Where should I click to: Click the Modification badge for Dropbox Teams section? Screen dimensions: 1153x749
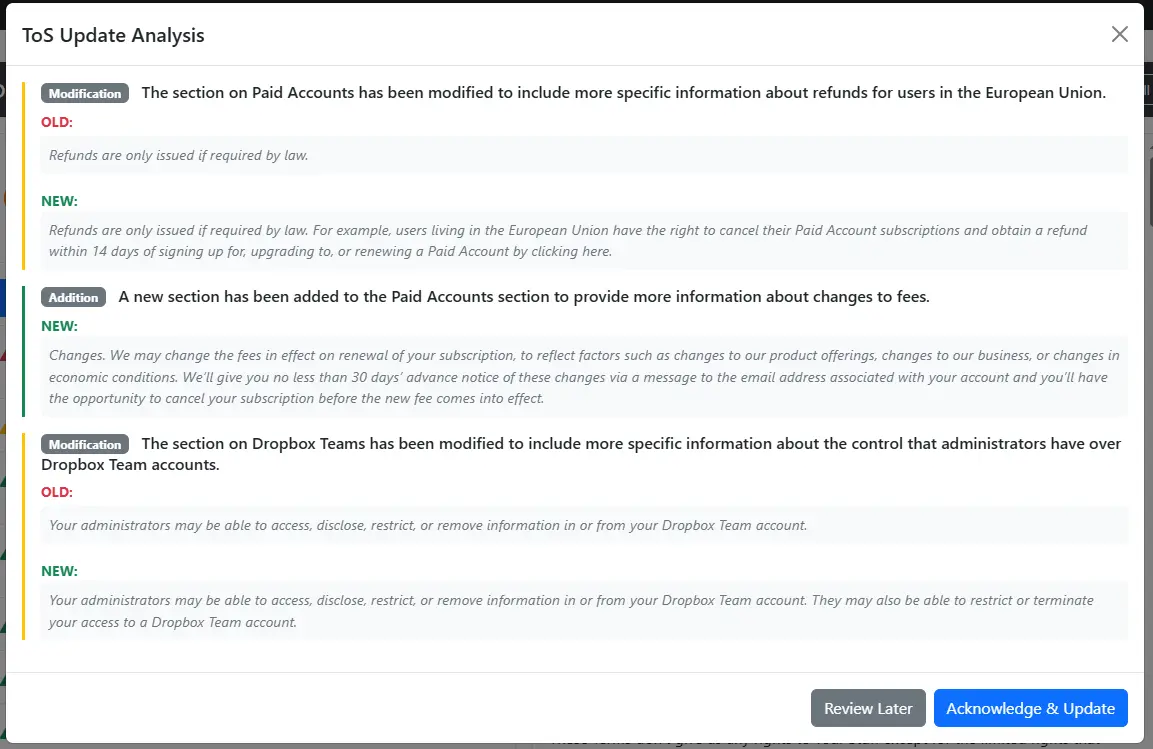(x=85, y=444)
